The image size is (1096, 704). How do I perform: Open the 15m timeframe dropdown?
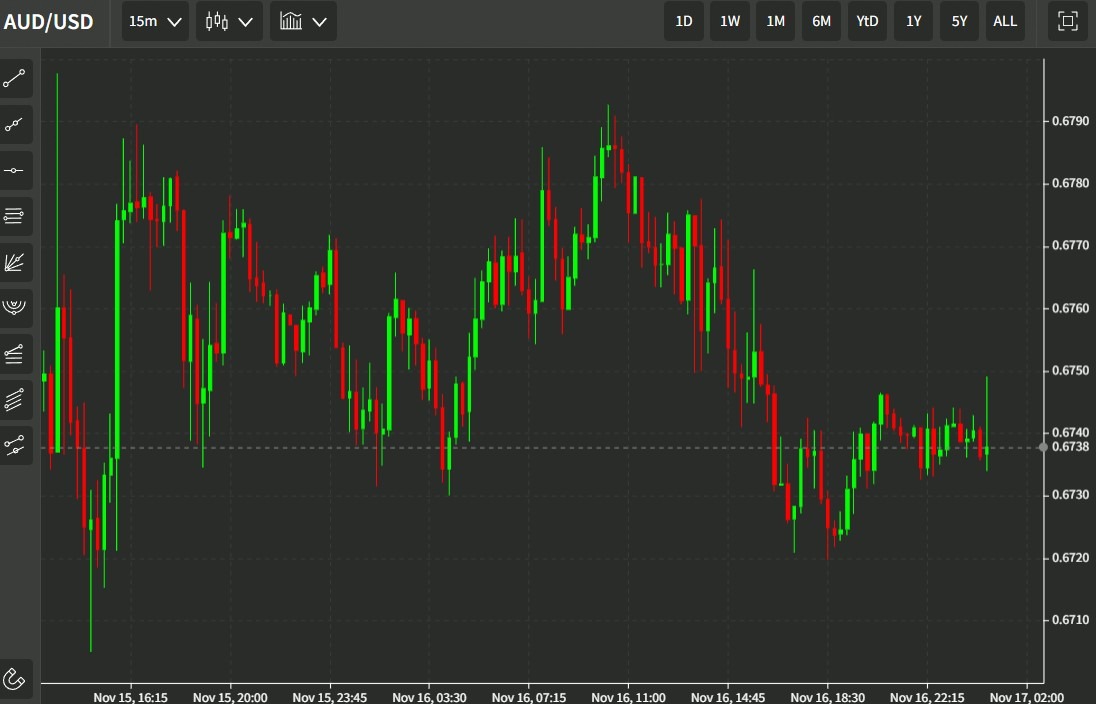[x=154, y=21]
